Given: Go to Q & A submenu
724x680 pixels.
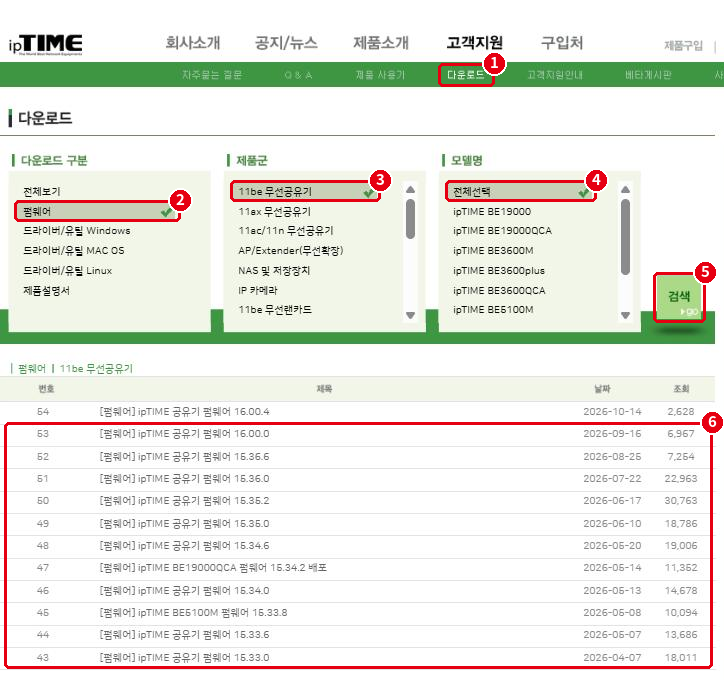Looking at the screenshot, I should tap(298, 75).
